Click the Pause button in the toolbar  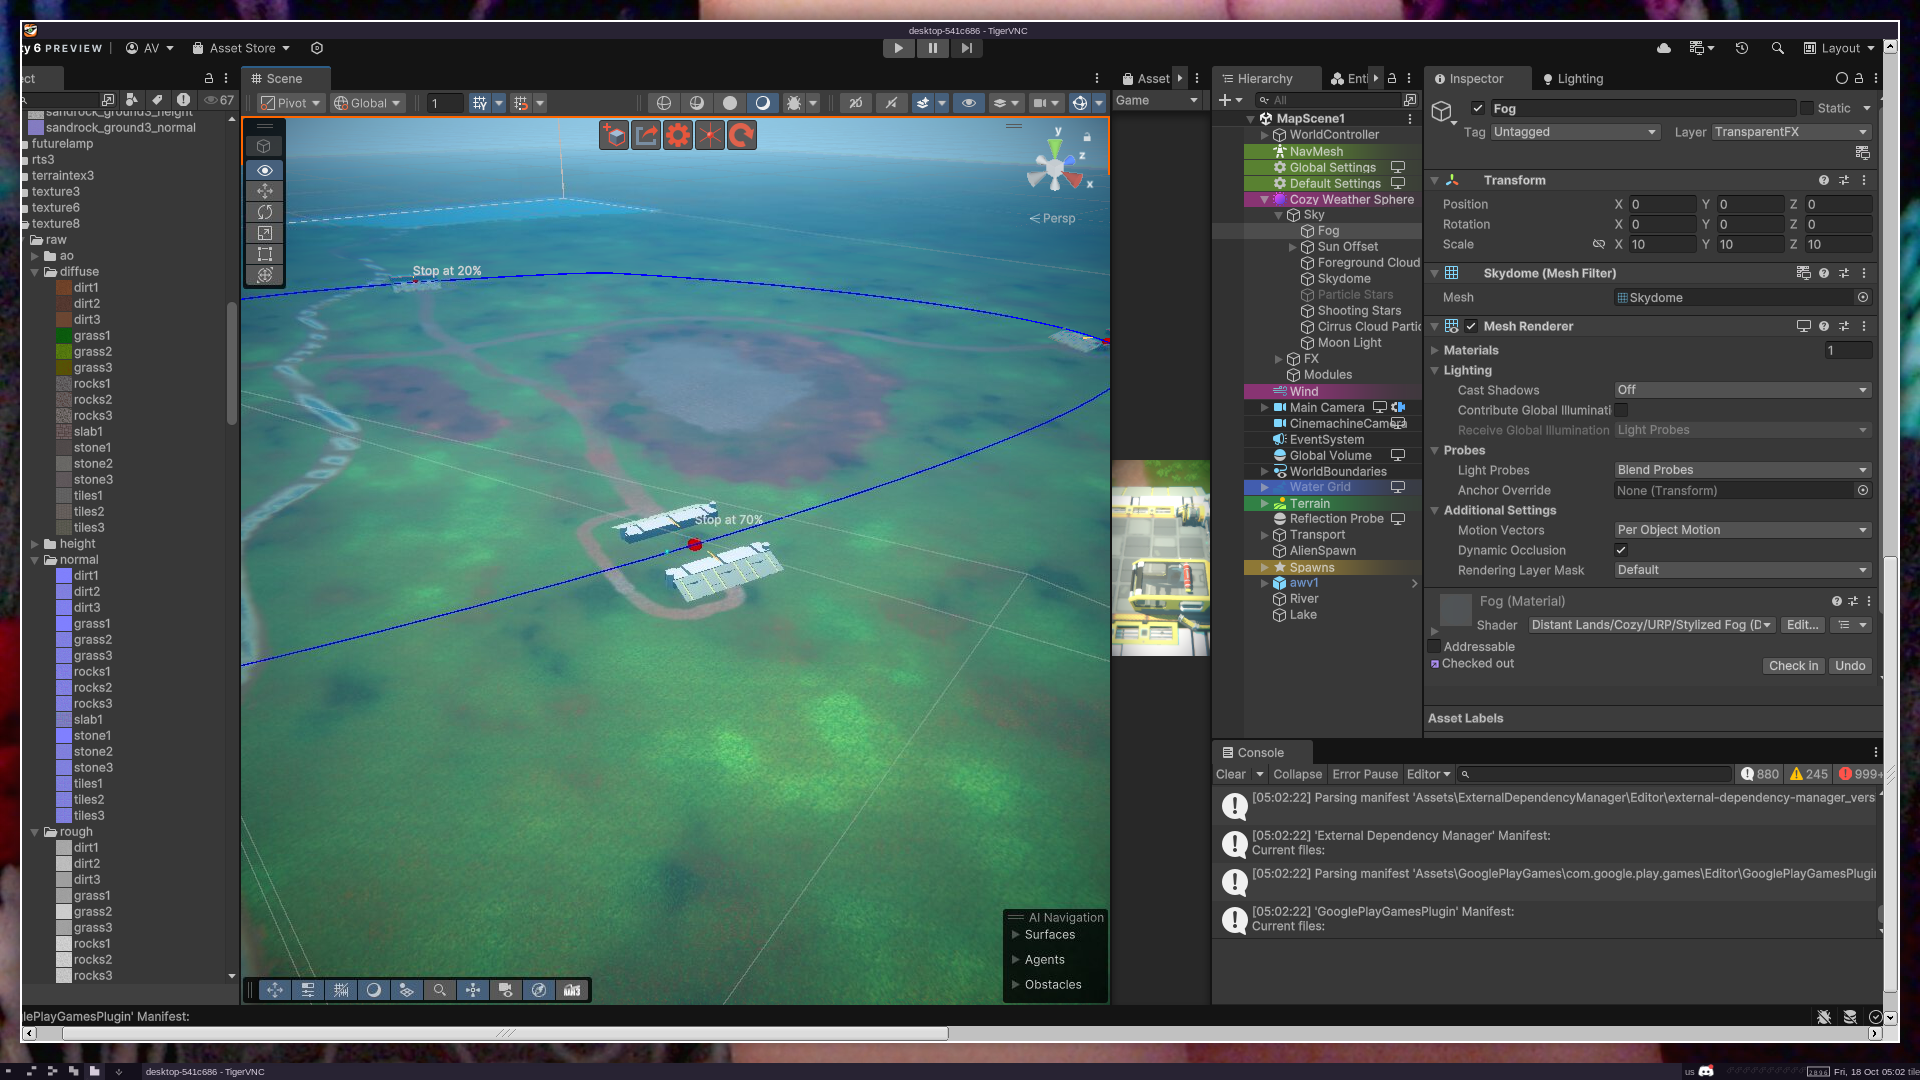932,48
